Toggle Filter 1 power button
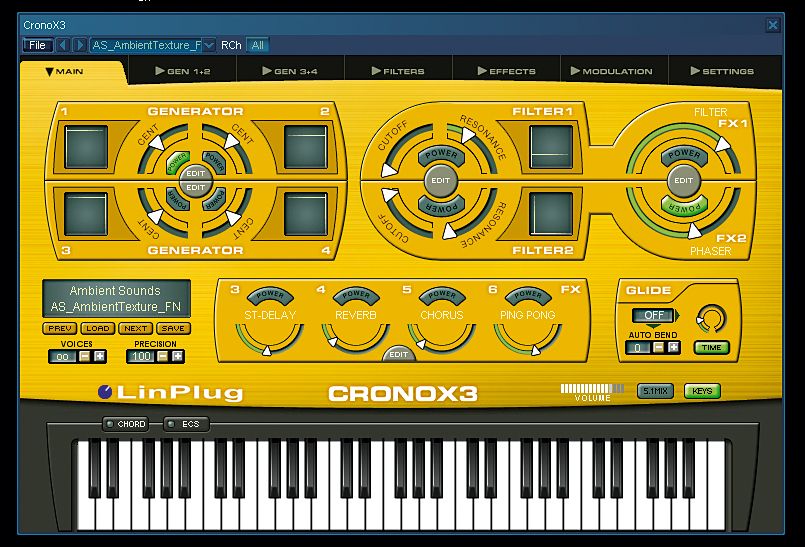Screen dimensions: 805x547 pos(441,155)
